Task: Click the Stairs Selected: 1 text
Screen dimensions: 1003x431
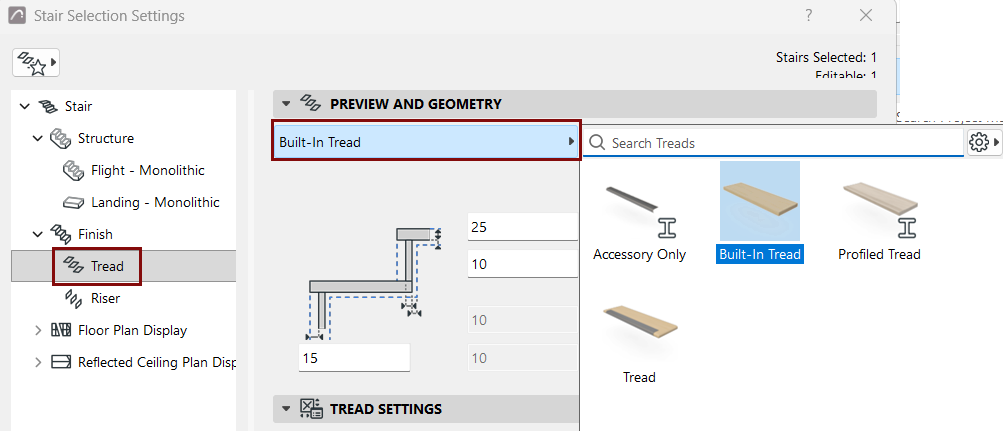Action: pos(826,58)
